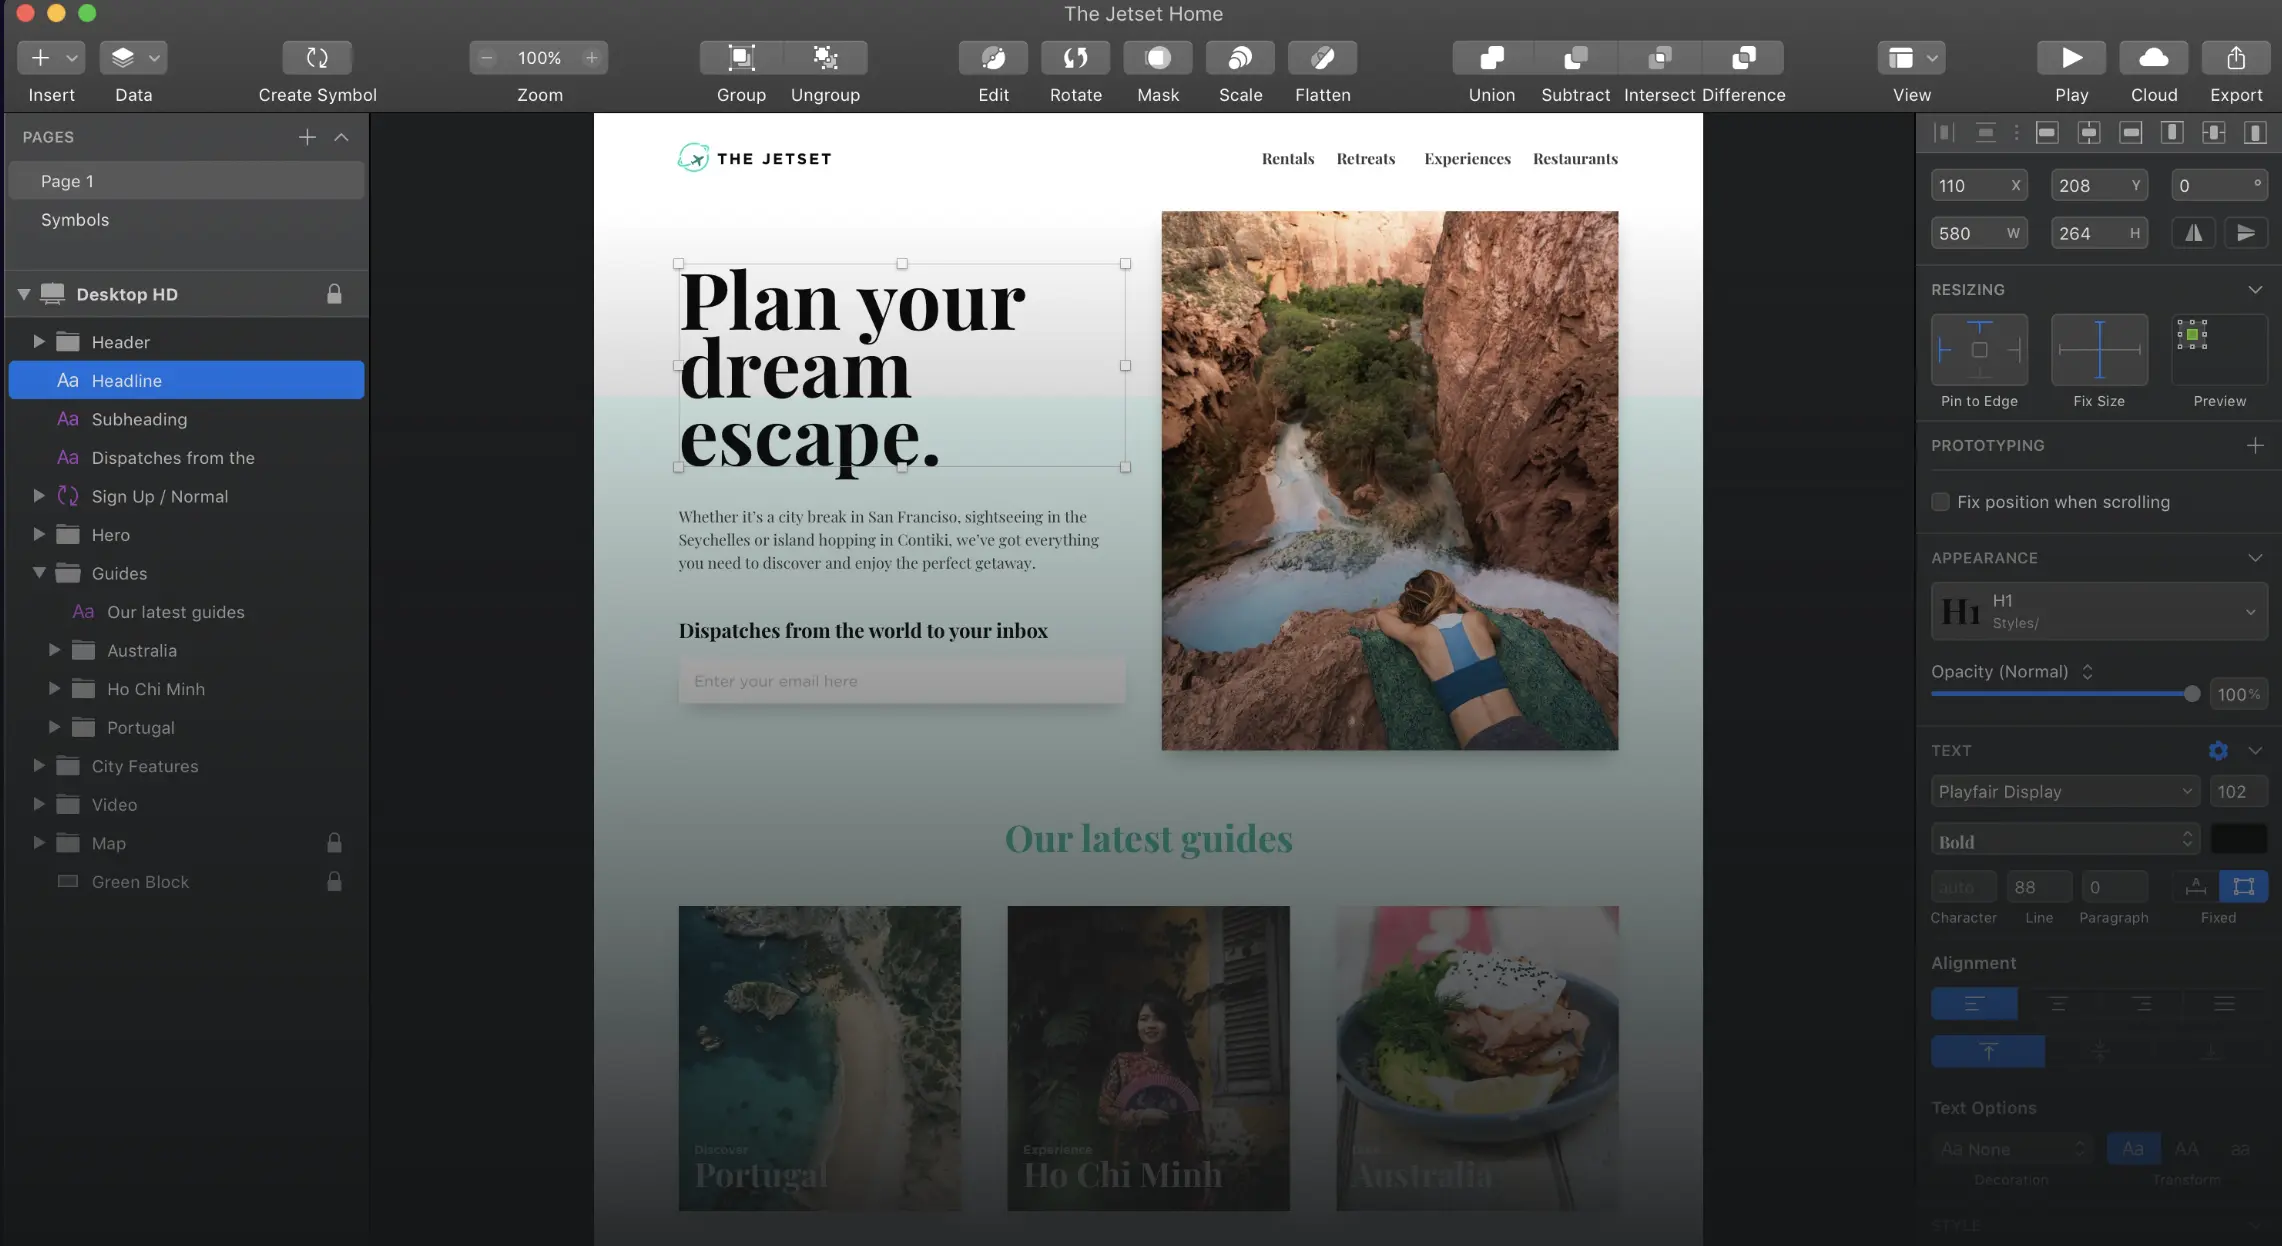Toggle lock on Desktop HD artboard
2282x1246 pixels.
tap(334, 294)
